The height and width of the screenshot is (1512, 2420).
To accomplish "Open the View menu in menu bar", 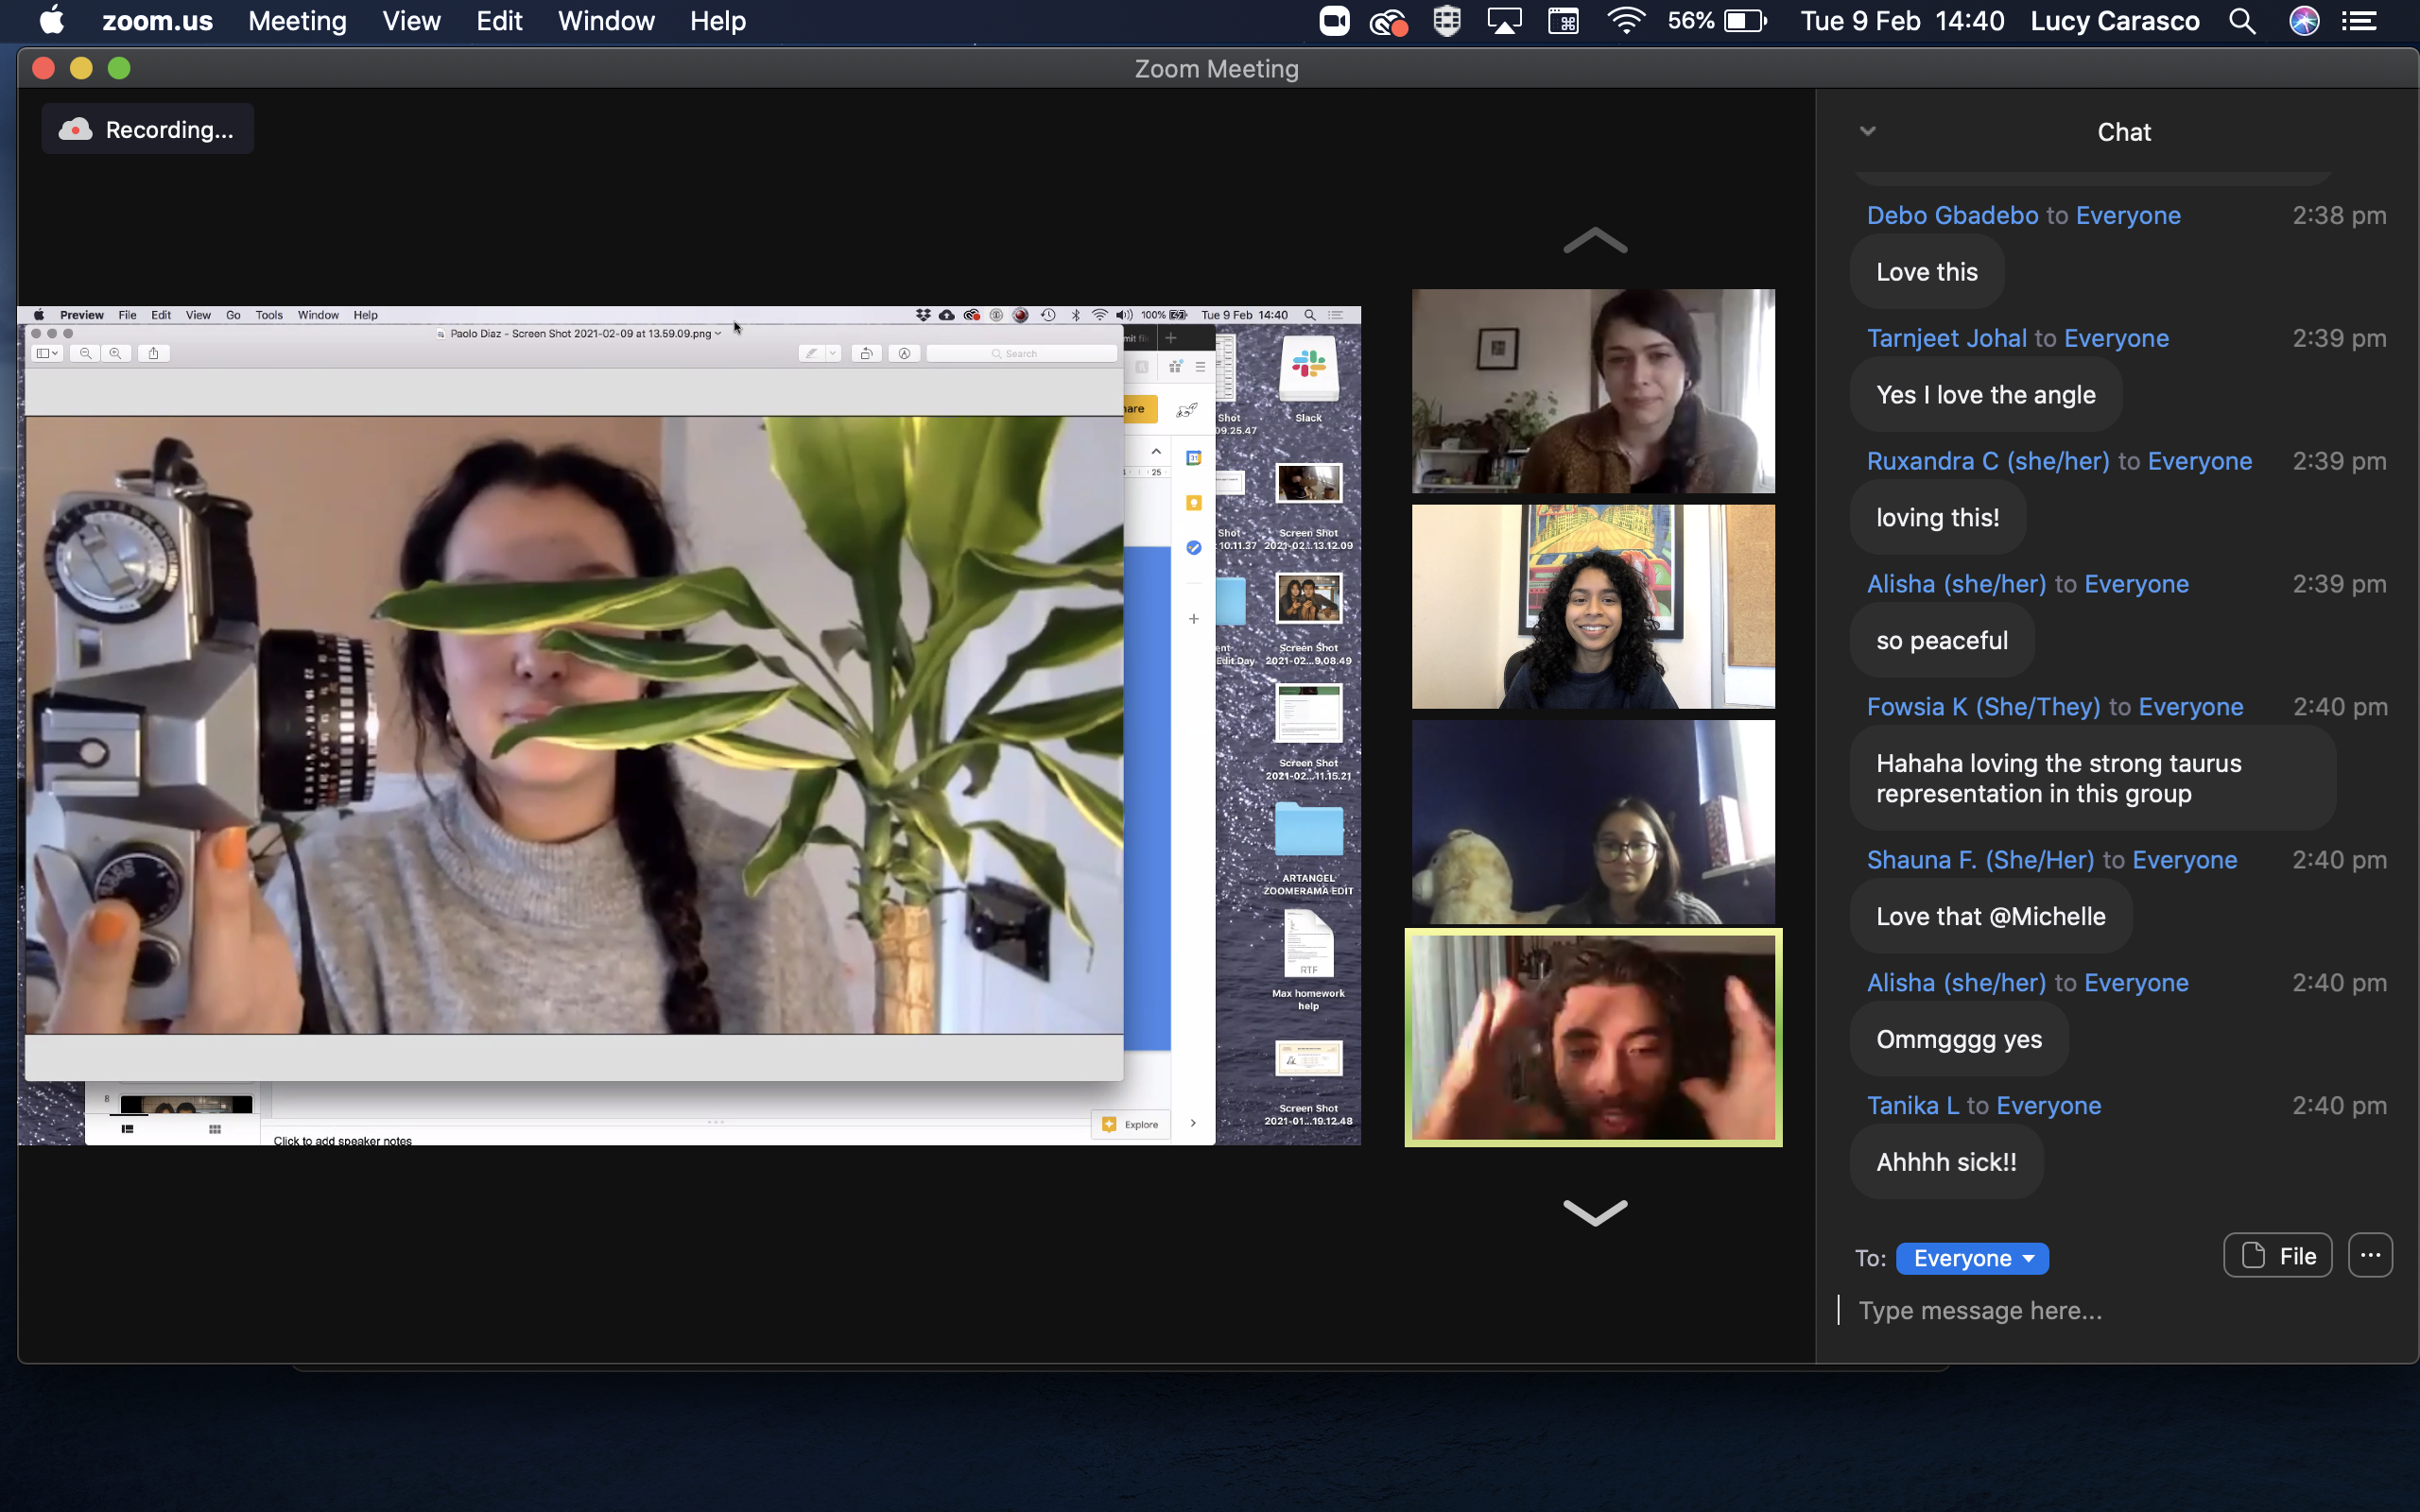I will pos(411,21).
